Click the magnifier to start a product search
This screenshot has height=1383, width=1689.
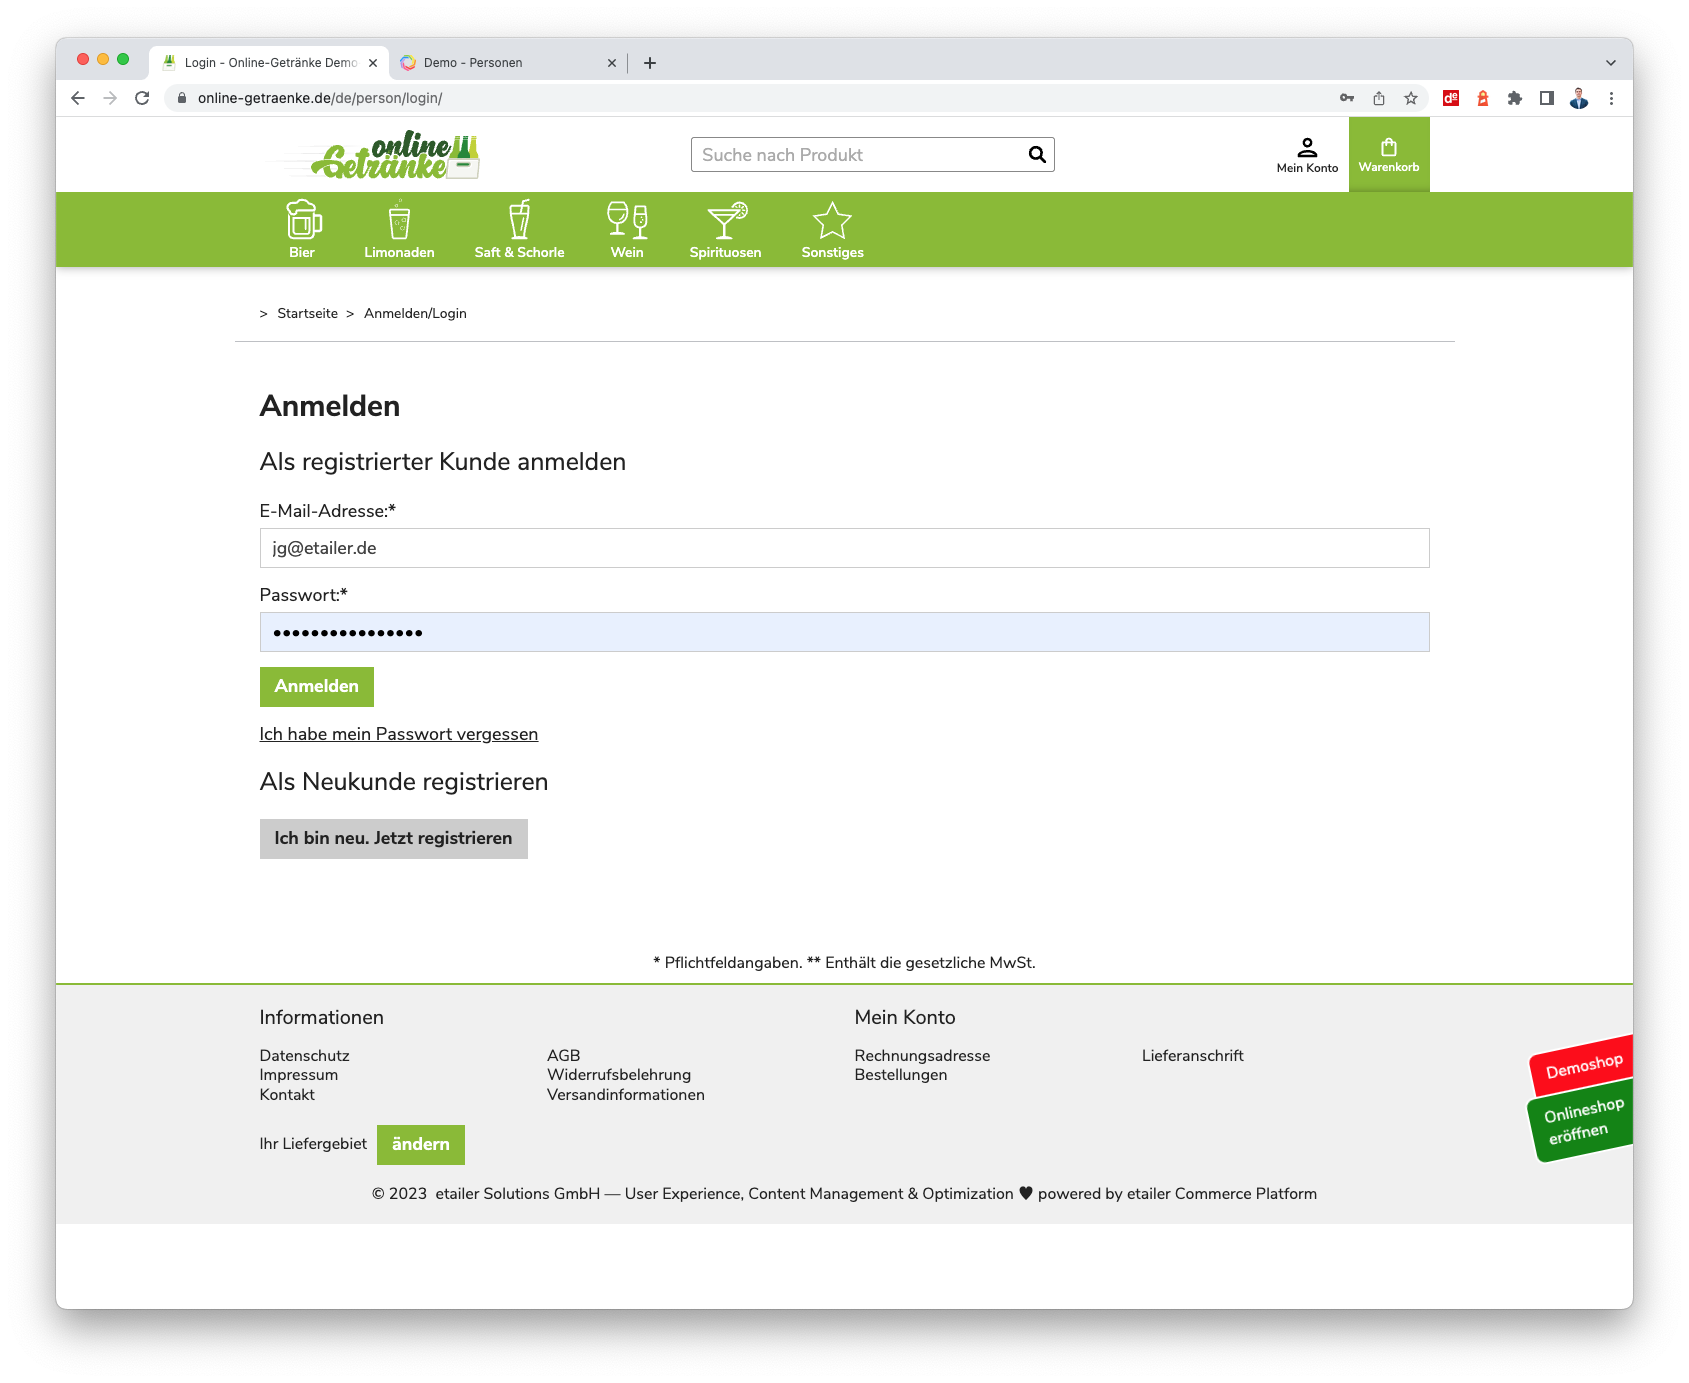1036,154
